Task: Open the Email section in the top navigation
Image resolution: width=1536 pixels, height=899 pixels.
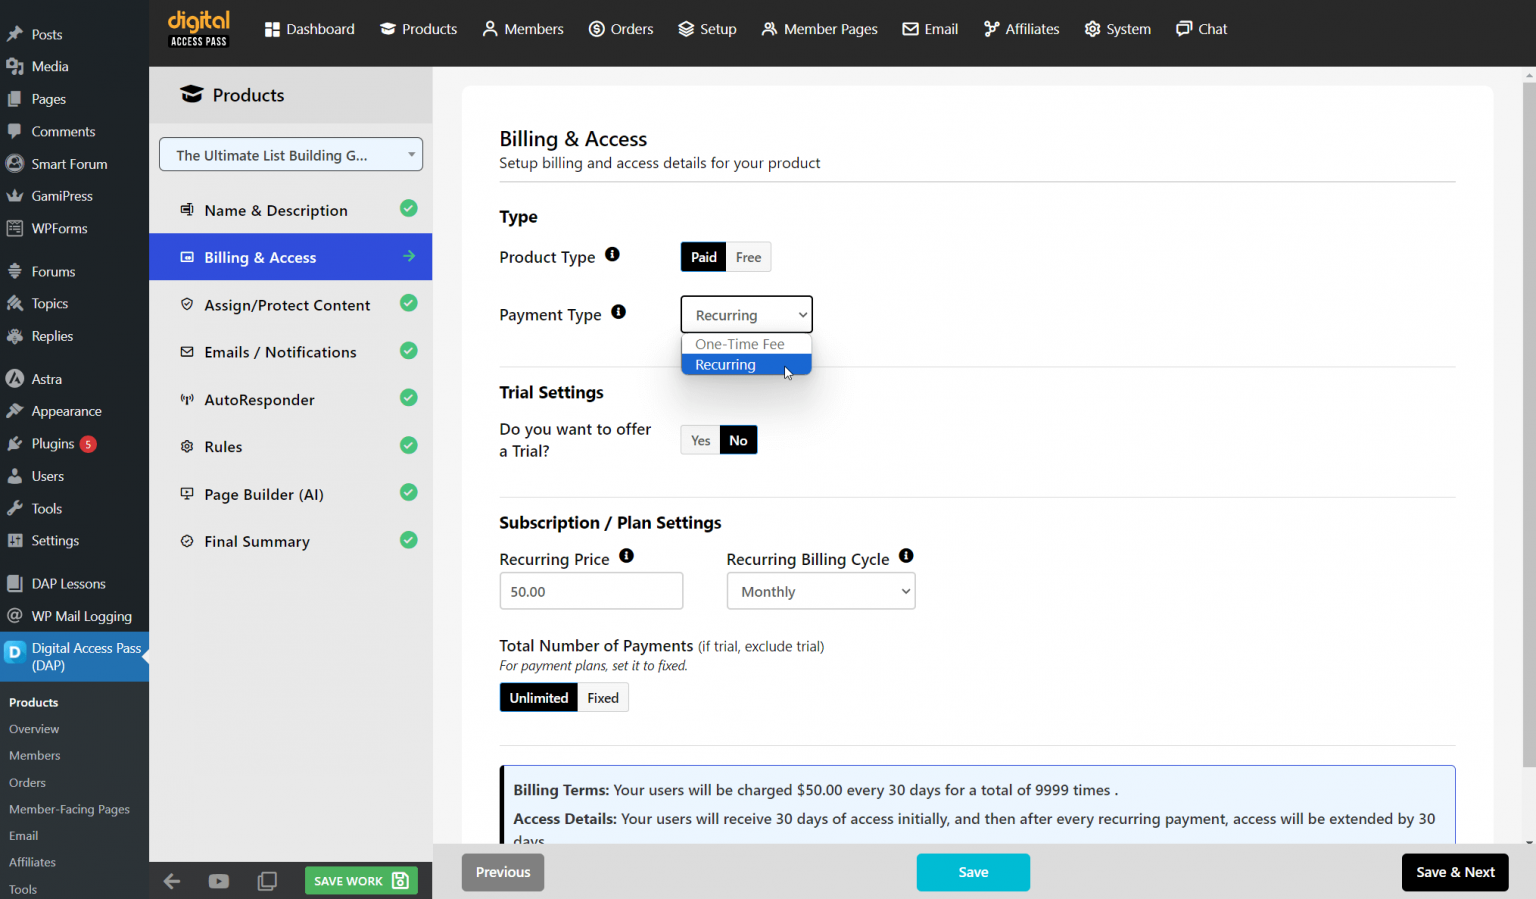Action: tap(929, 29)
